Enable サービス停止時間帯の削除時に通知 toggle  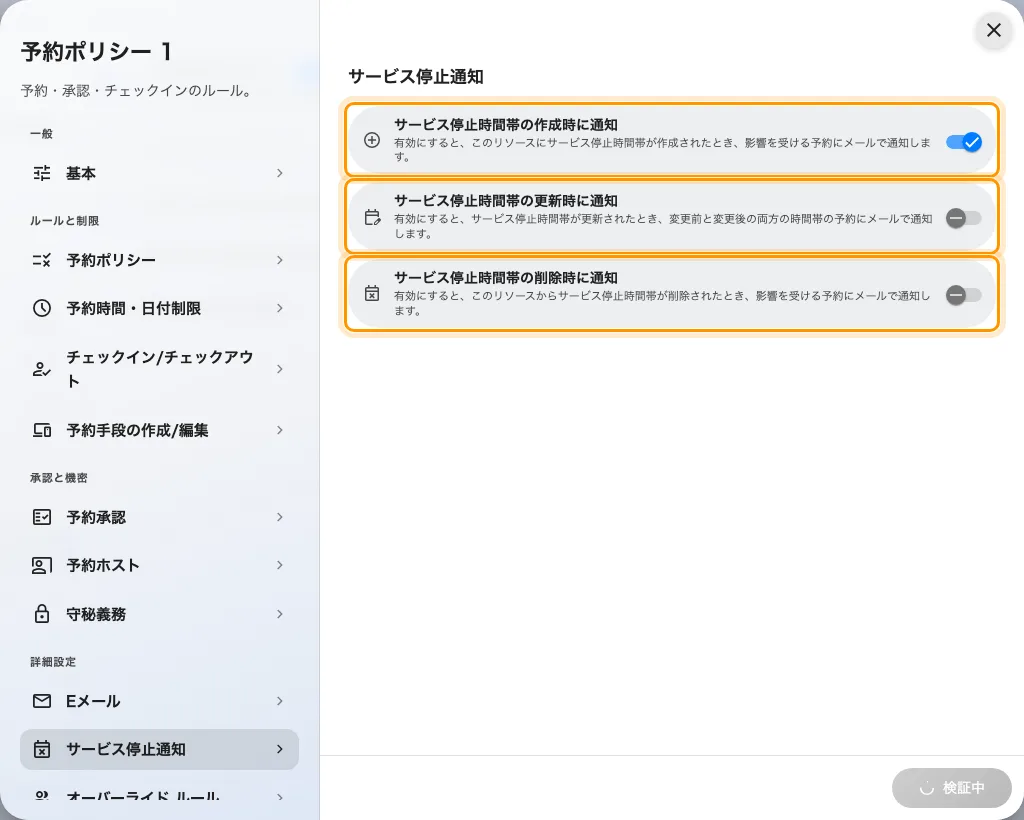(x=964, y=295)
